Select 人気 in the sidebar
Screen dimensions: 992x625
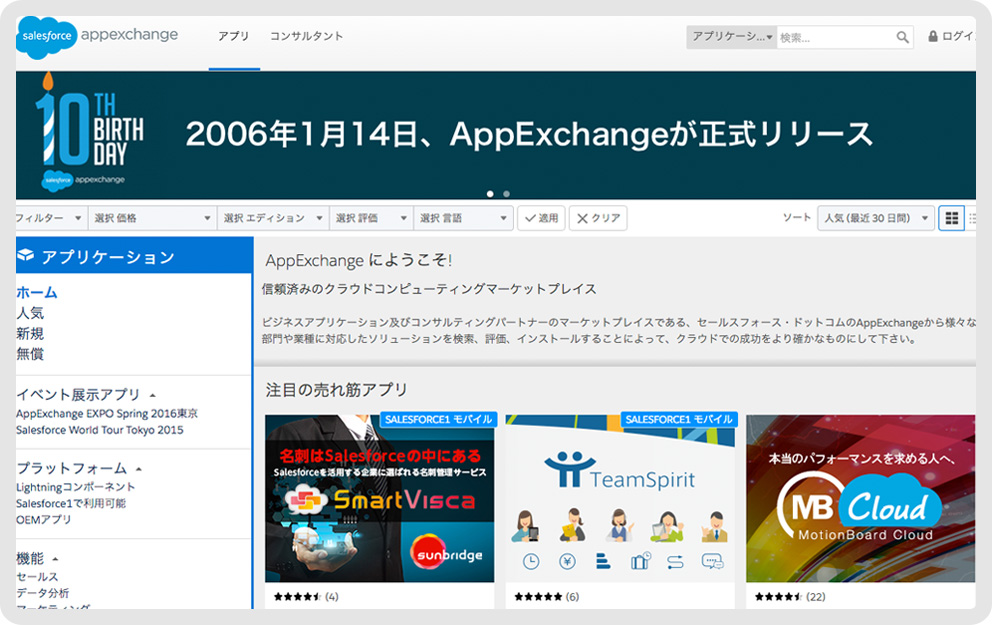point(30,313)
